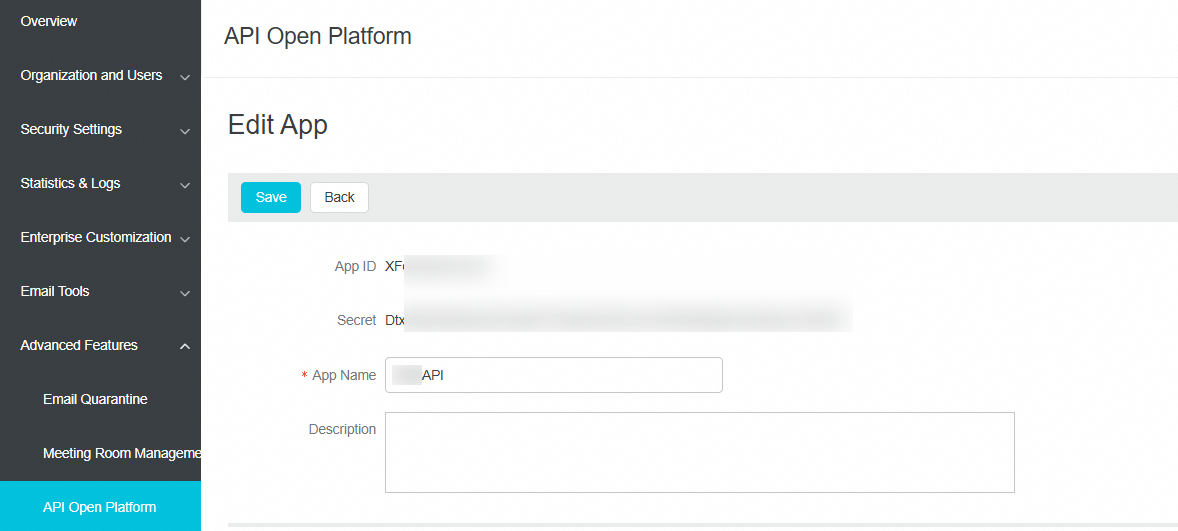Open Enterprise Customization menu
The height and width of the screenshot is (531, 1178).
pos(95,238)
